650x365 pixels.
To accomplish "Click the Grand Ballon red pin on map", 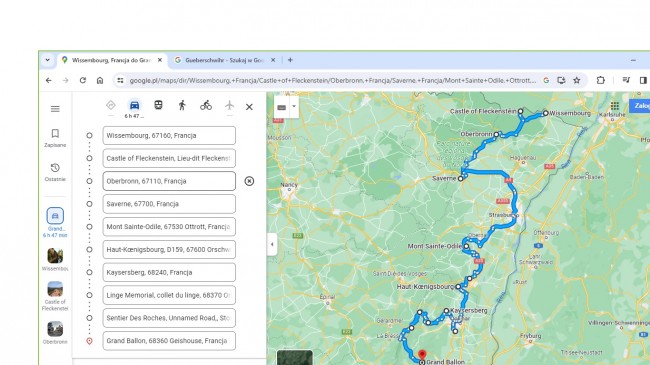I will click(422, 355).
